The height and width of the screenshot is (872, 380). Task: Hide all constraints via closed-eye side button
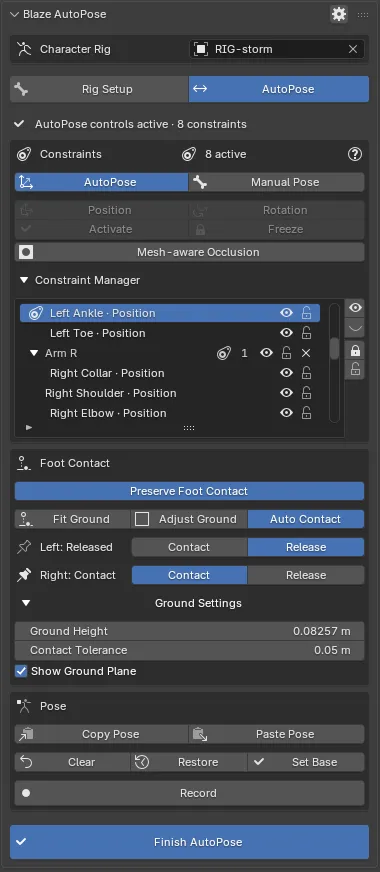coord(355,328)
